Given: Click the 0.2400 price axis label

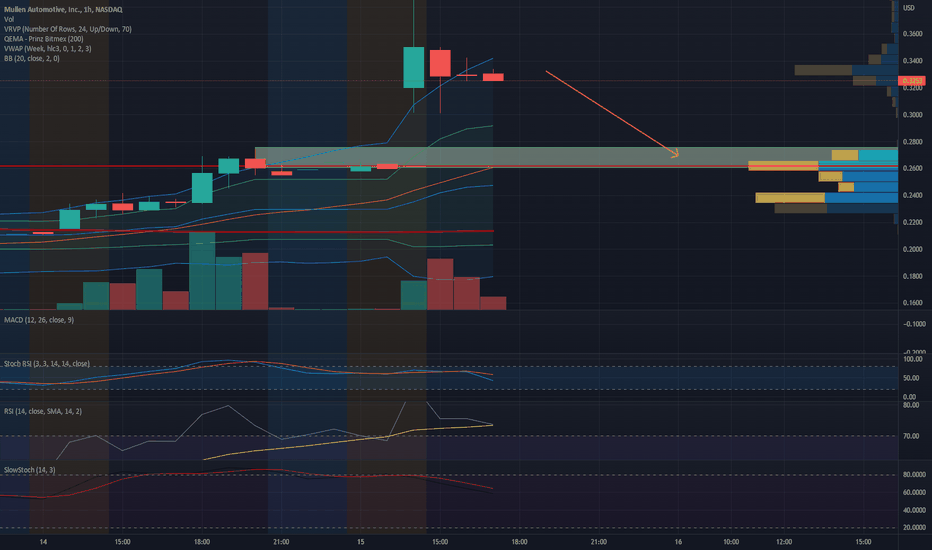Looking at the screenshot, I should coord(913,195).
